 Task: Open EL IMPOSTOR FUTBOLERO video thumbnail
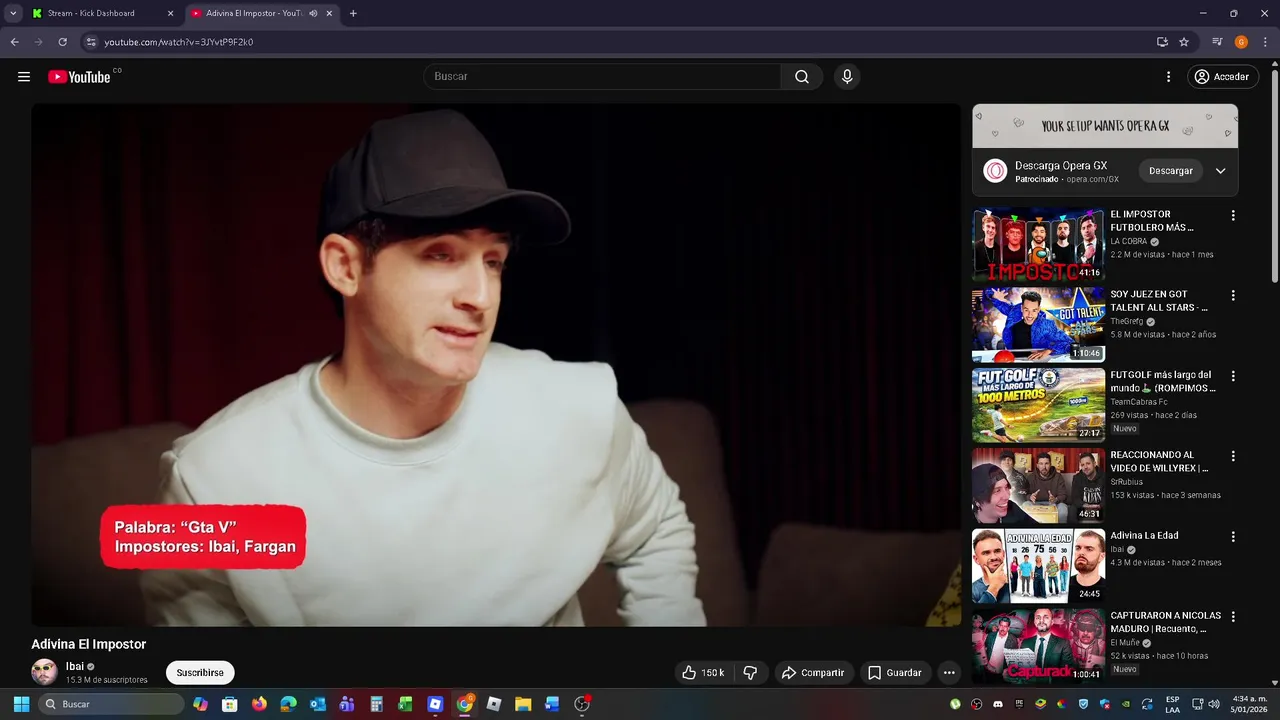(x=1038, y=244)
